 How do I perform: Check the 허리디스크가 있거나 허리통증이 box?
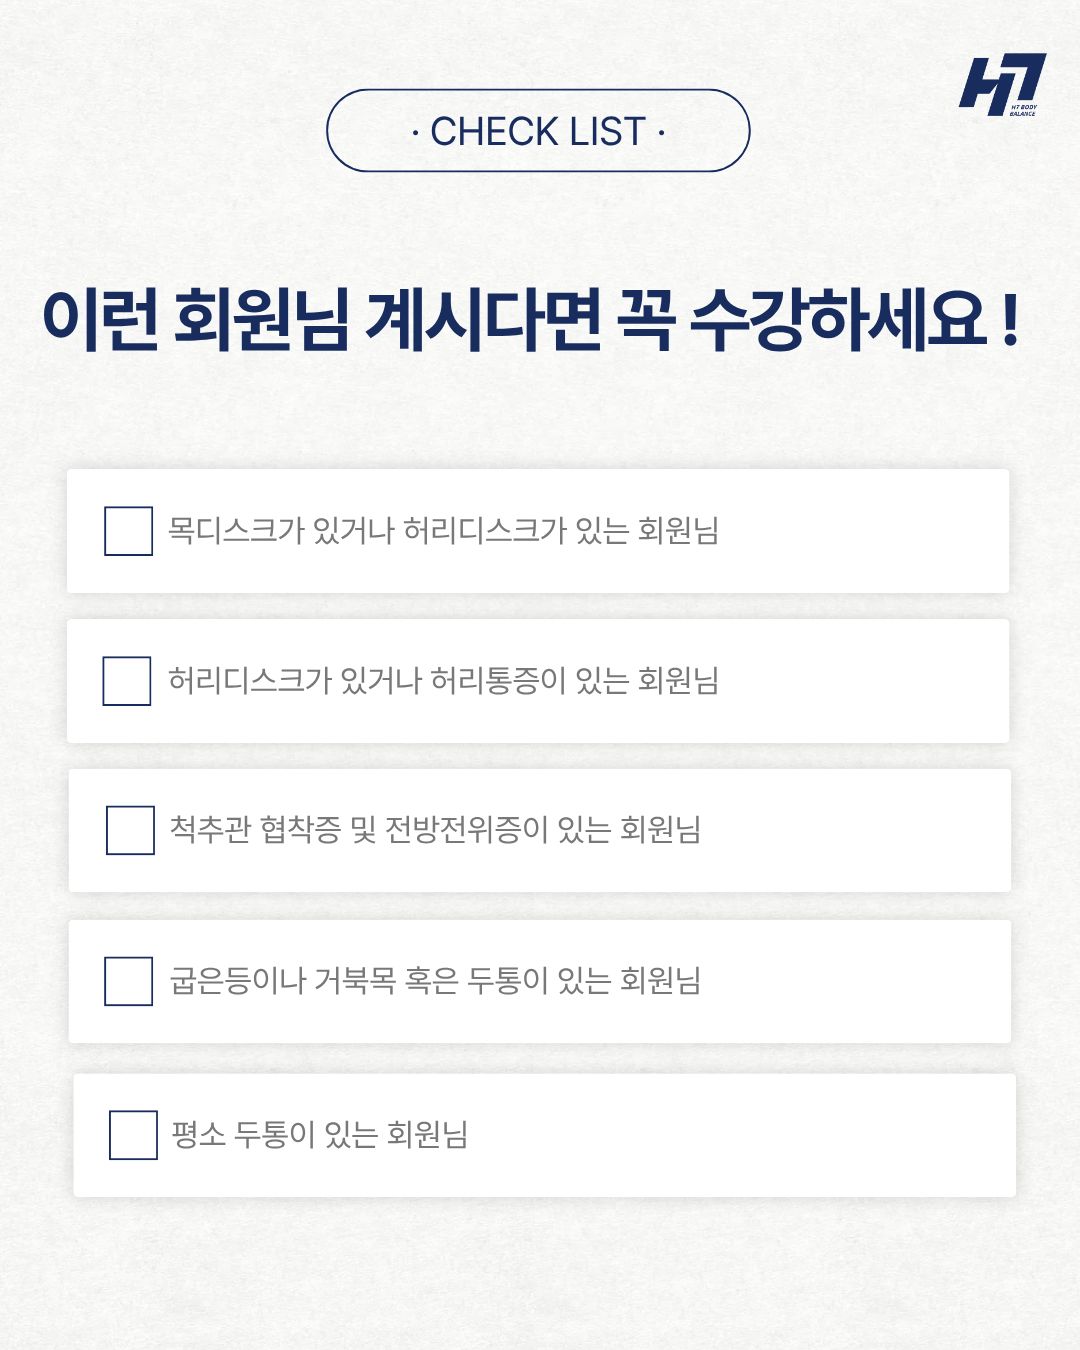pyautogui.click(x=127, y=681)
